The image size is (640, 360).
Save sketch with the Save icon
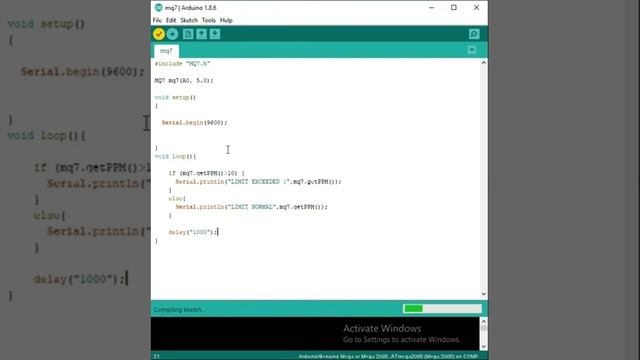215,34
